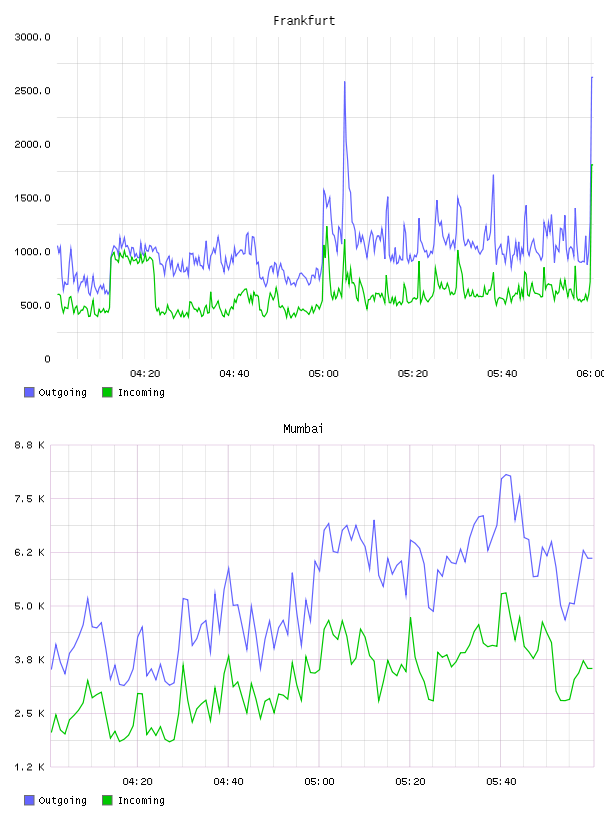Click the Mumbai chart title
608x816 pixels.
[303, 429]
